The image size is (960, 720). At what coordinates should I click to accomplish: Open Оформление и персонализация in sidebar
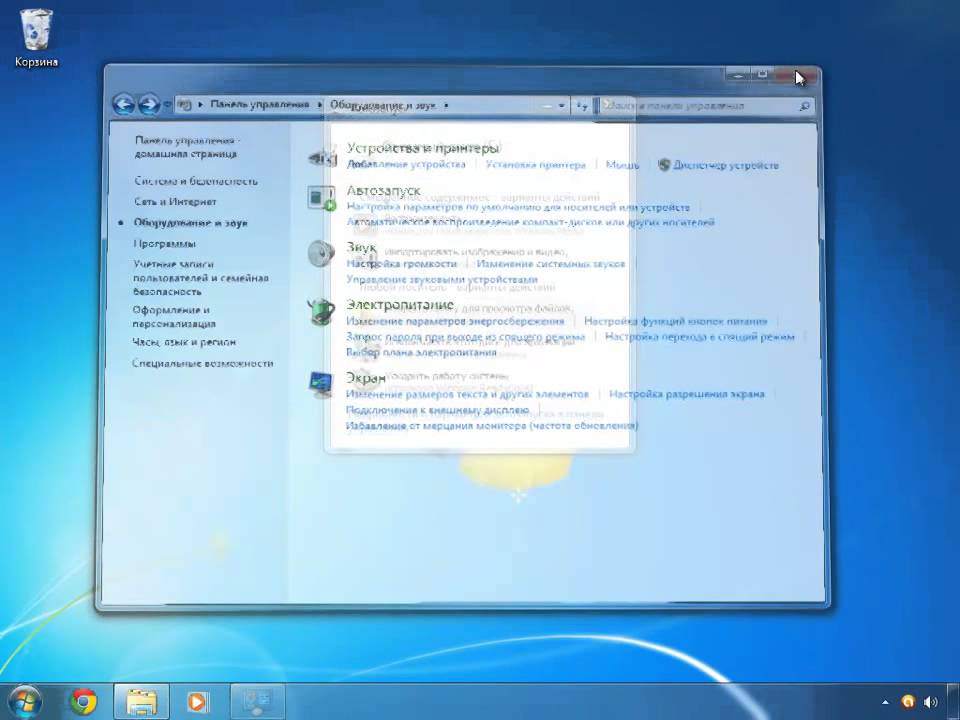point(174,317)
